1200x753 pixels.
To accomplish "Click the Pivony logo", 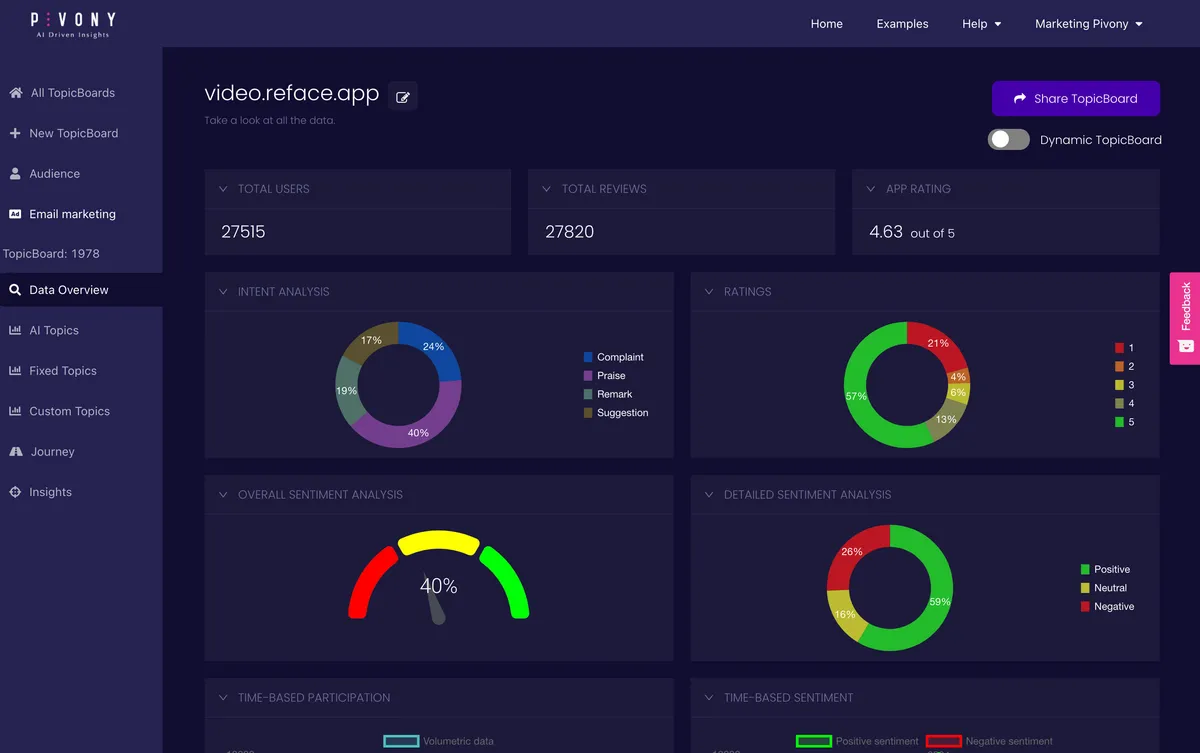I will [x=73, y=23].
